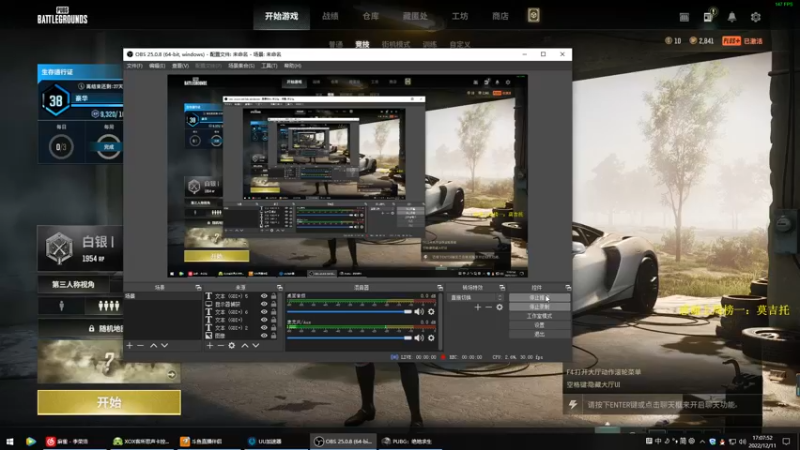Unlock the 显示器捕获 source
800x450 pixels.
273,304
